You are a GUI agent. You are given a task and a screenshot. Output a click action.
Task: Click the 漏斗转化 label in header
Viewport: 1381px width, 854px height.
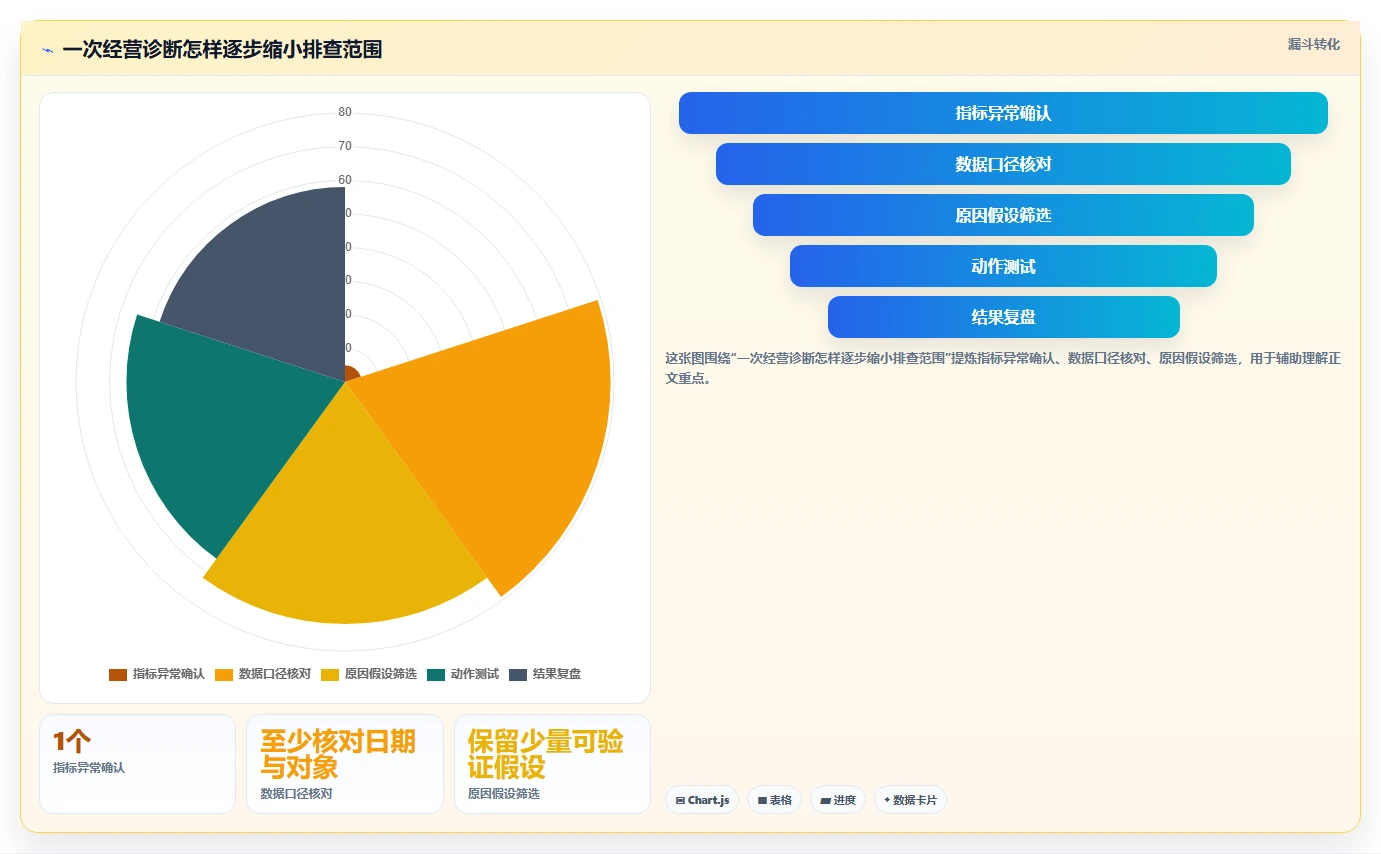(x=1313, y=44)
